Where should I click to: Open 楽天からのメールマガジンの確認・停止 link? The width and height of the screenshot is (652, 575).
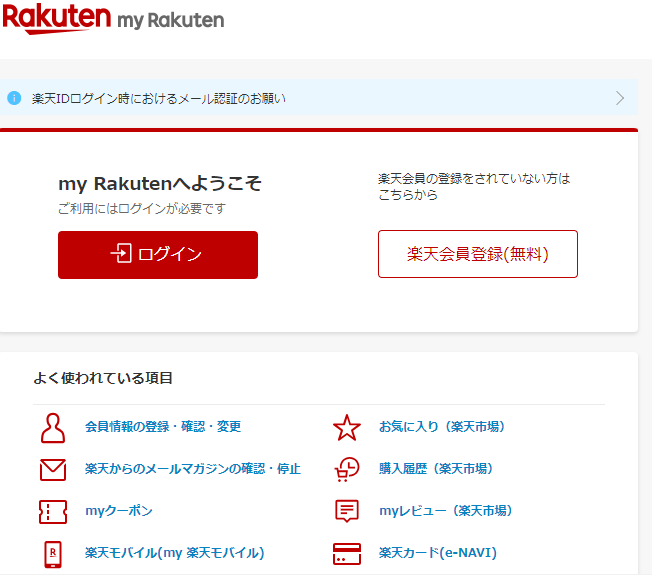pos(193,469)
